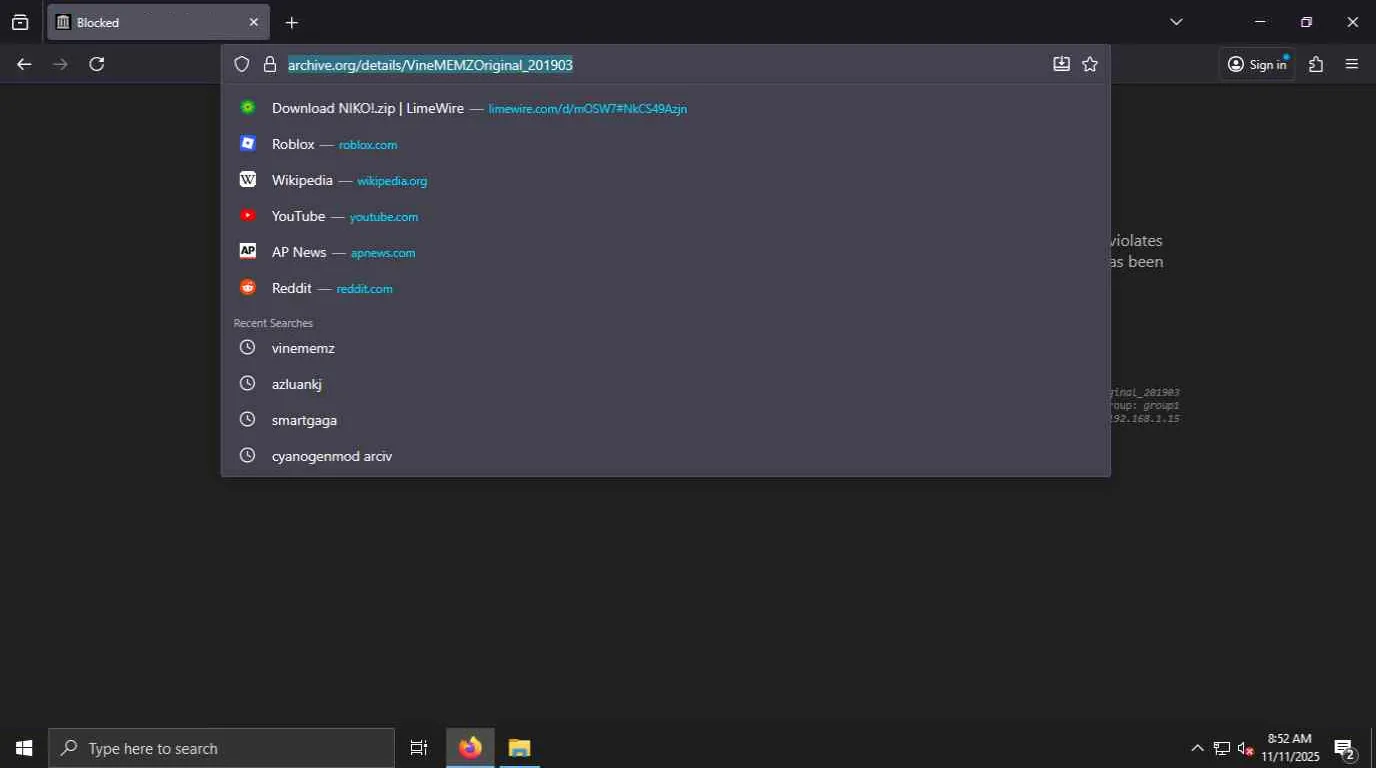1376x768 pixels.
Task: Choose the AP News suggestion
Action: pos(665,252)
